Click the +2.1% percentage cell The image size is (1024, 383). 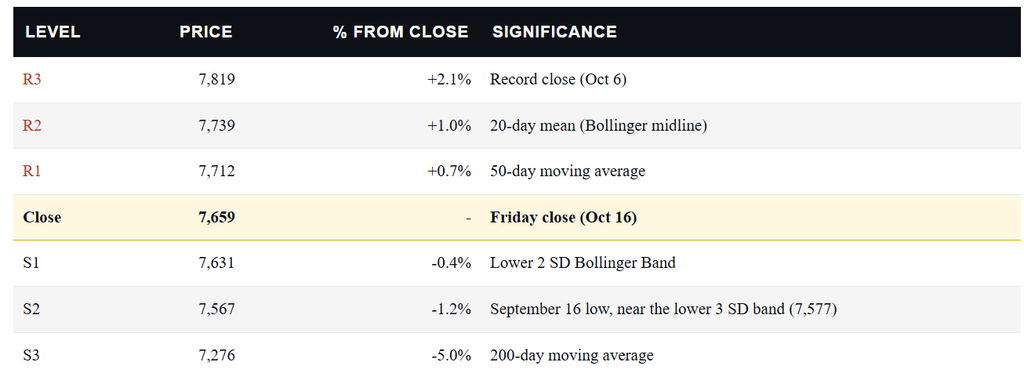(449, 80)
